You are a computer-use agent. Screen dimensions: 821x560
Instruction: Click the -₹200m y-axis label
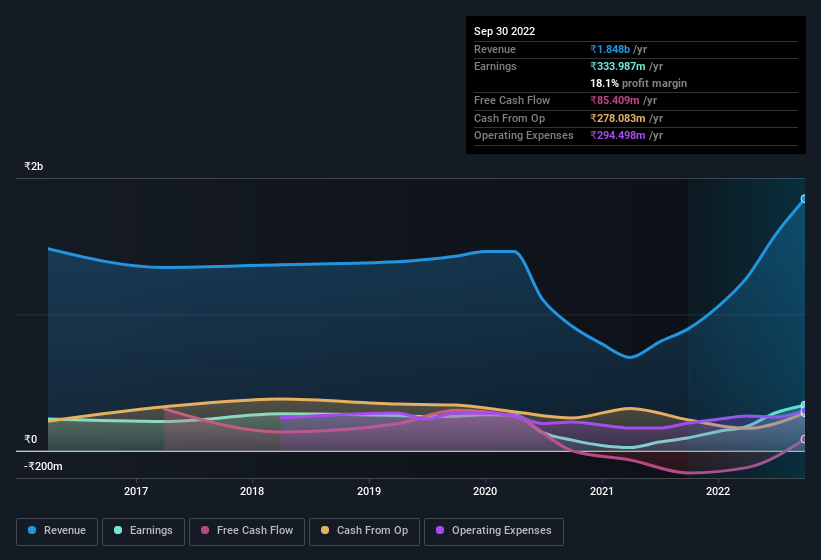point(43,466)
